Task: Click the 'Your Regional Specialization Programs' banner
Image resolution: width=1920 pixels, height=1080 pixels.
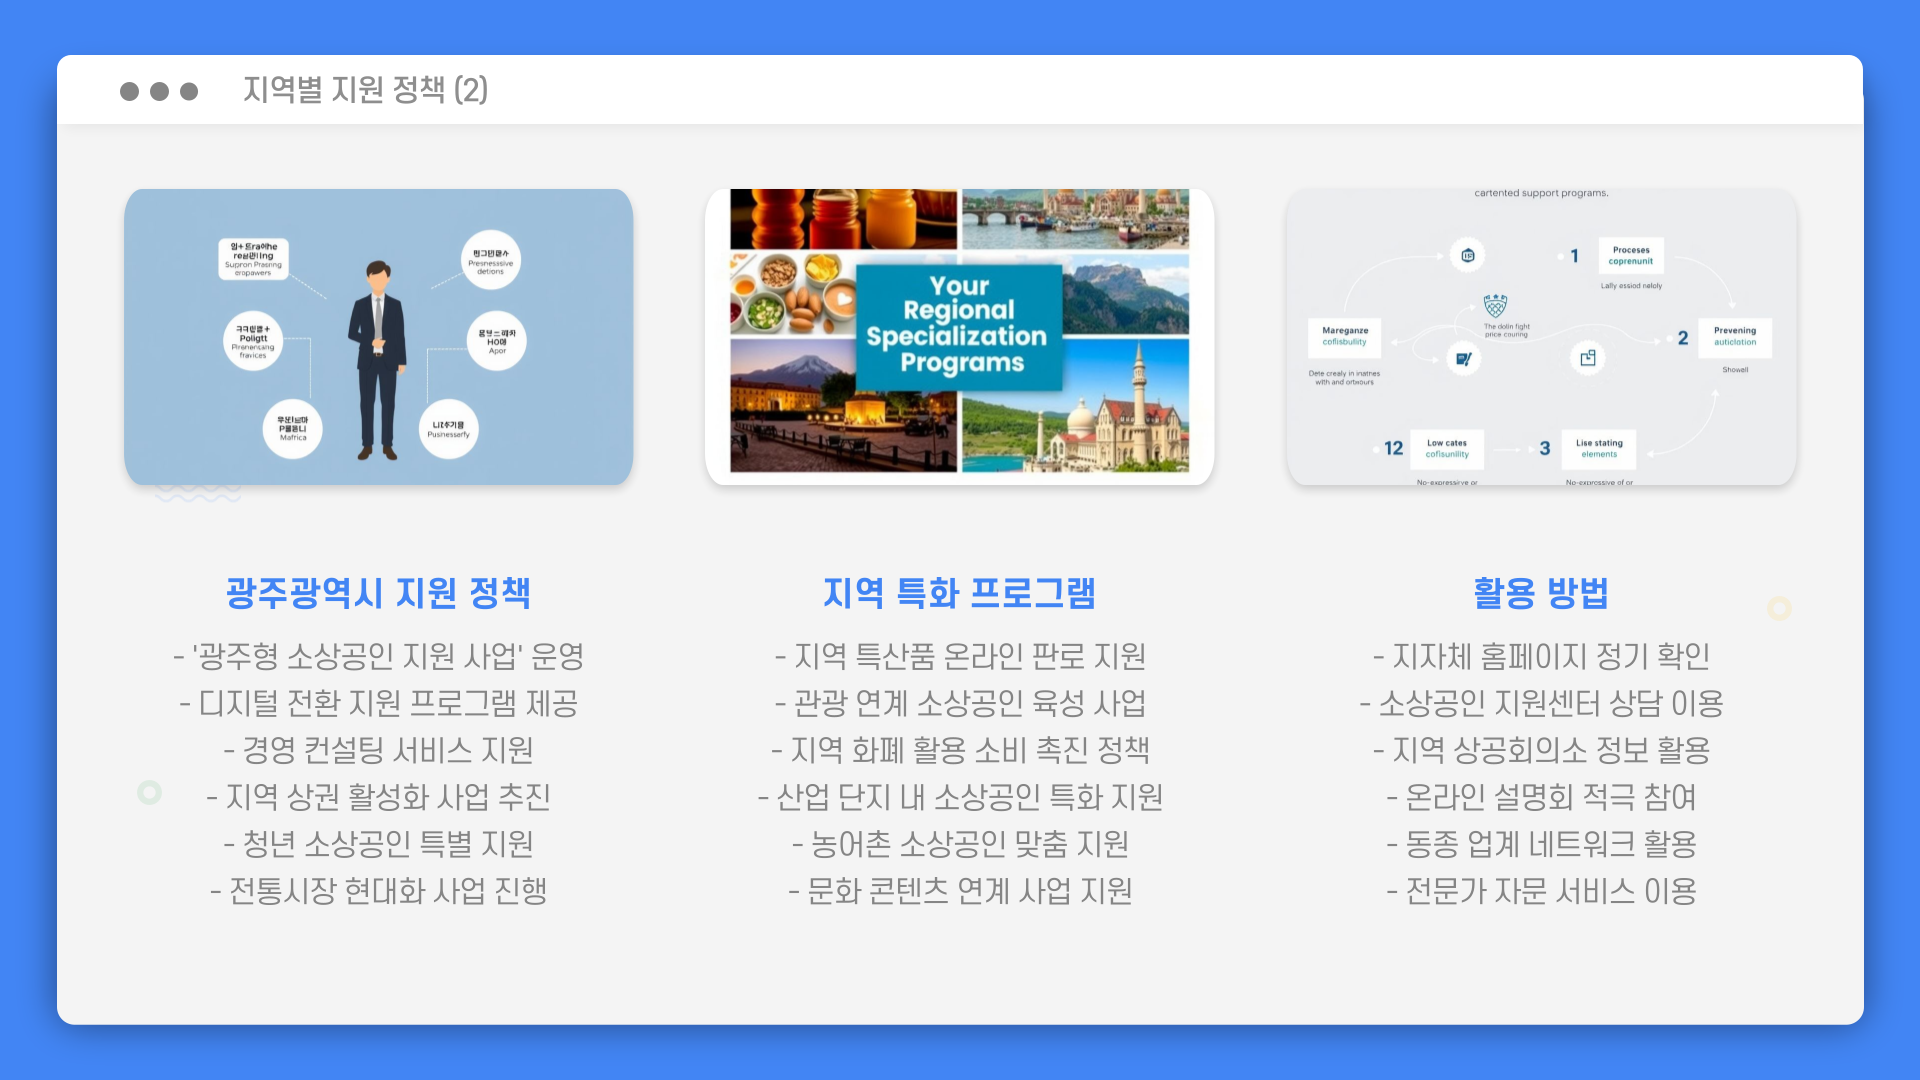Action: click(958, 325)
